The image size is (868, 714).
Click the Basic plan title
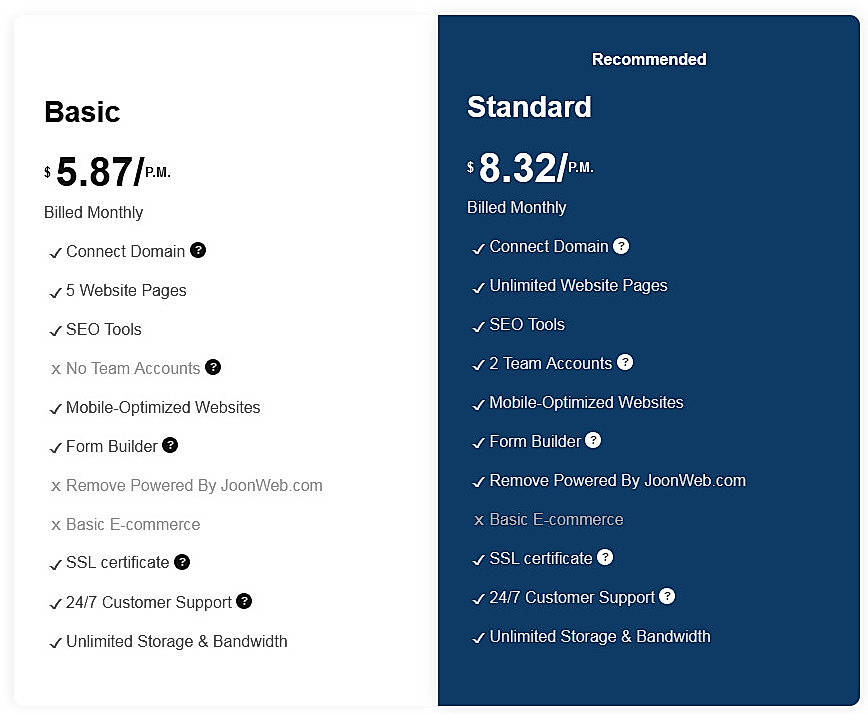point(82,113)
